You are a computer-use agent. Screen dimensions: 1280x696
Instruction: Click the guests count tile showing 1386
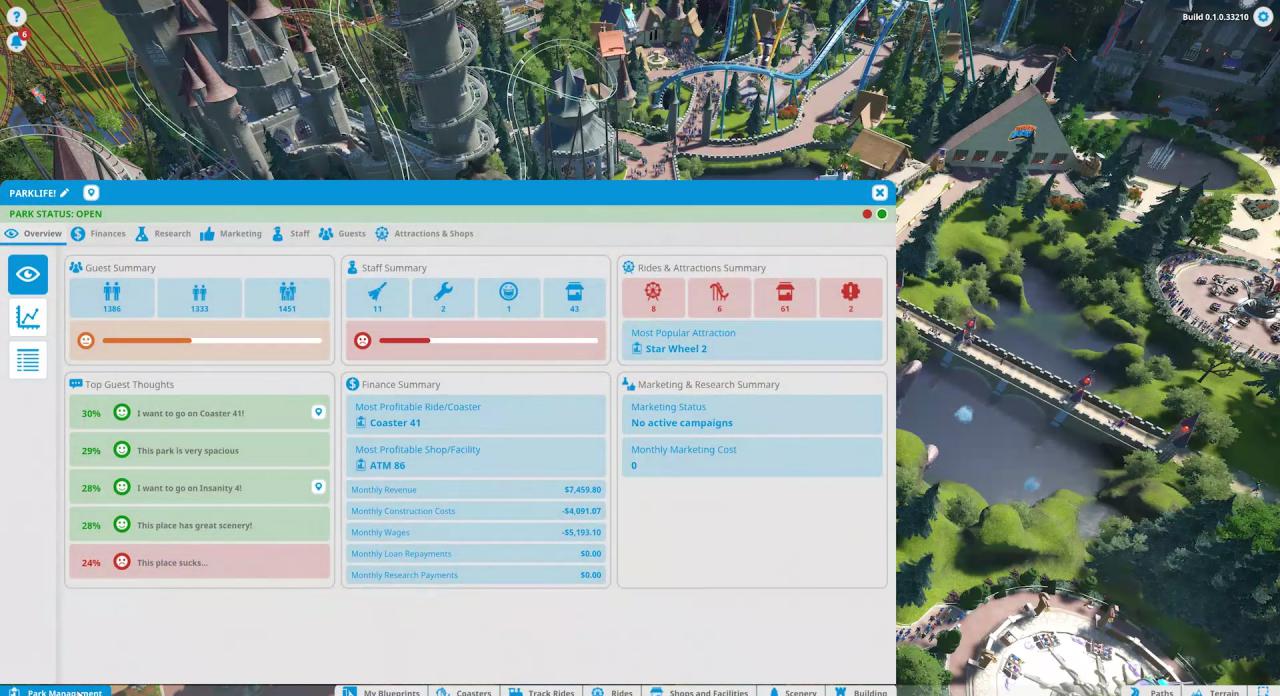tap(112, 298)
